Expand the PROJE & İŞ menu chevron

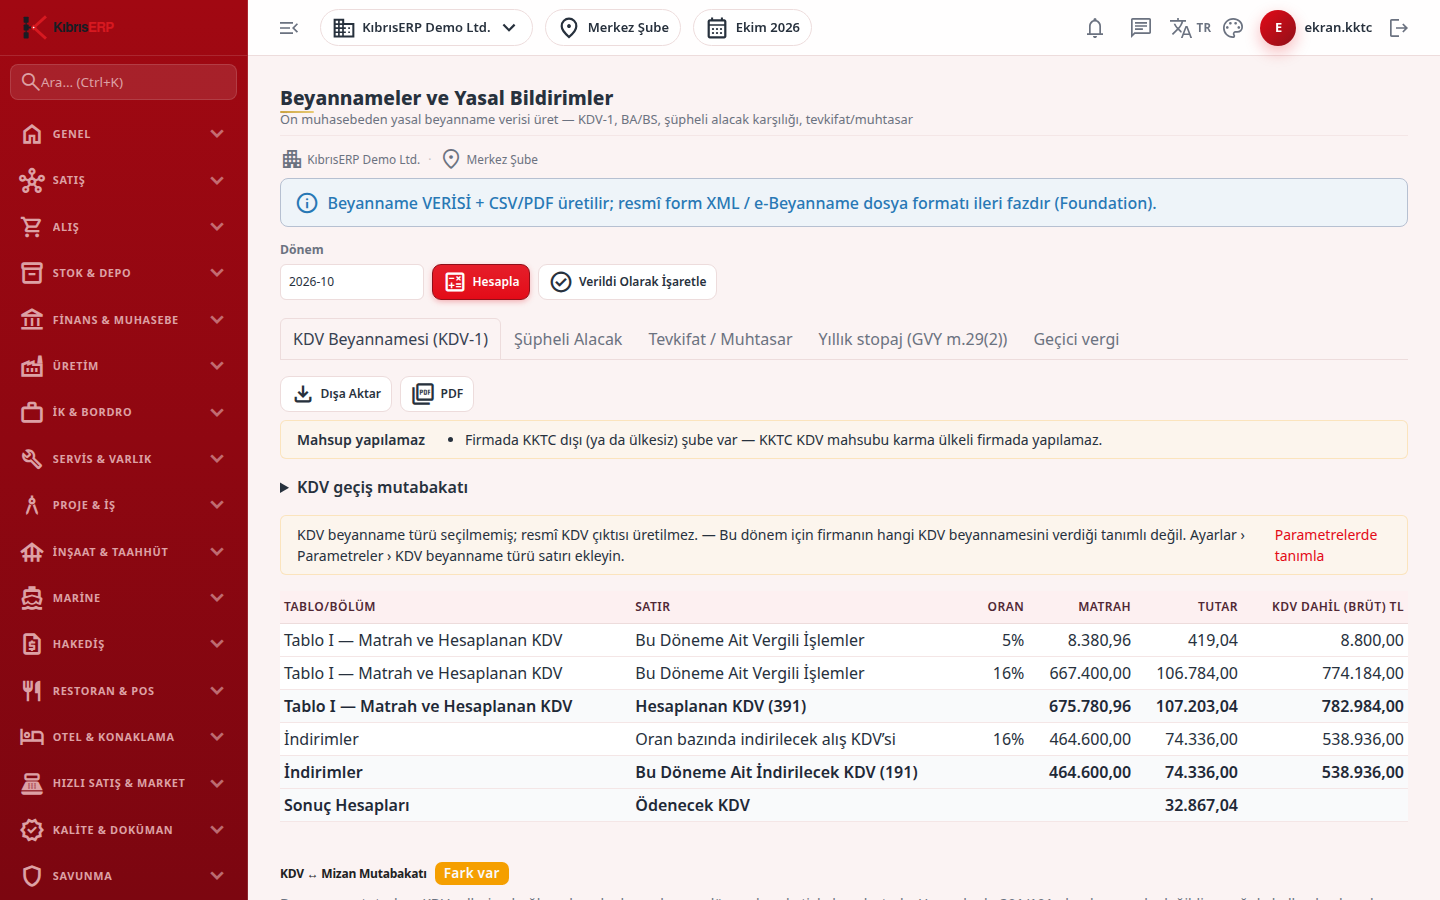[x=217, y=505]
